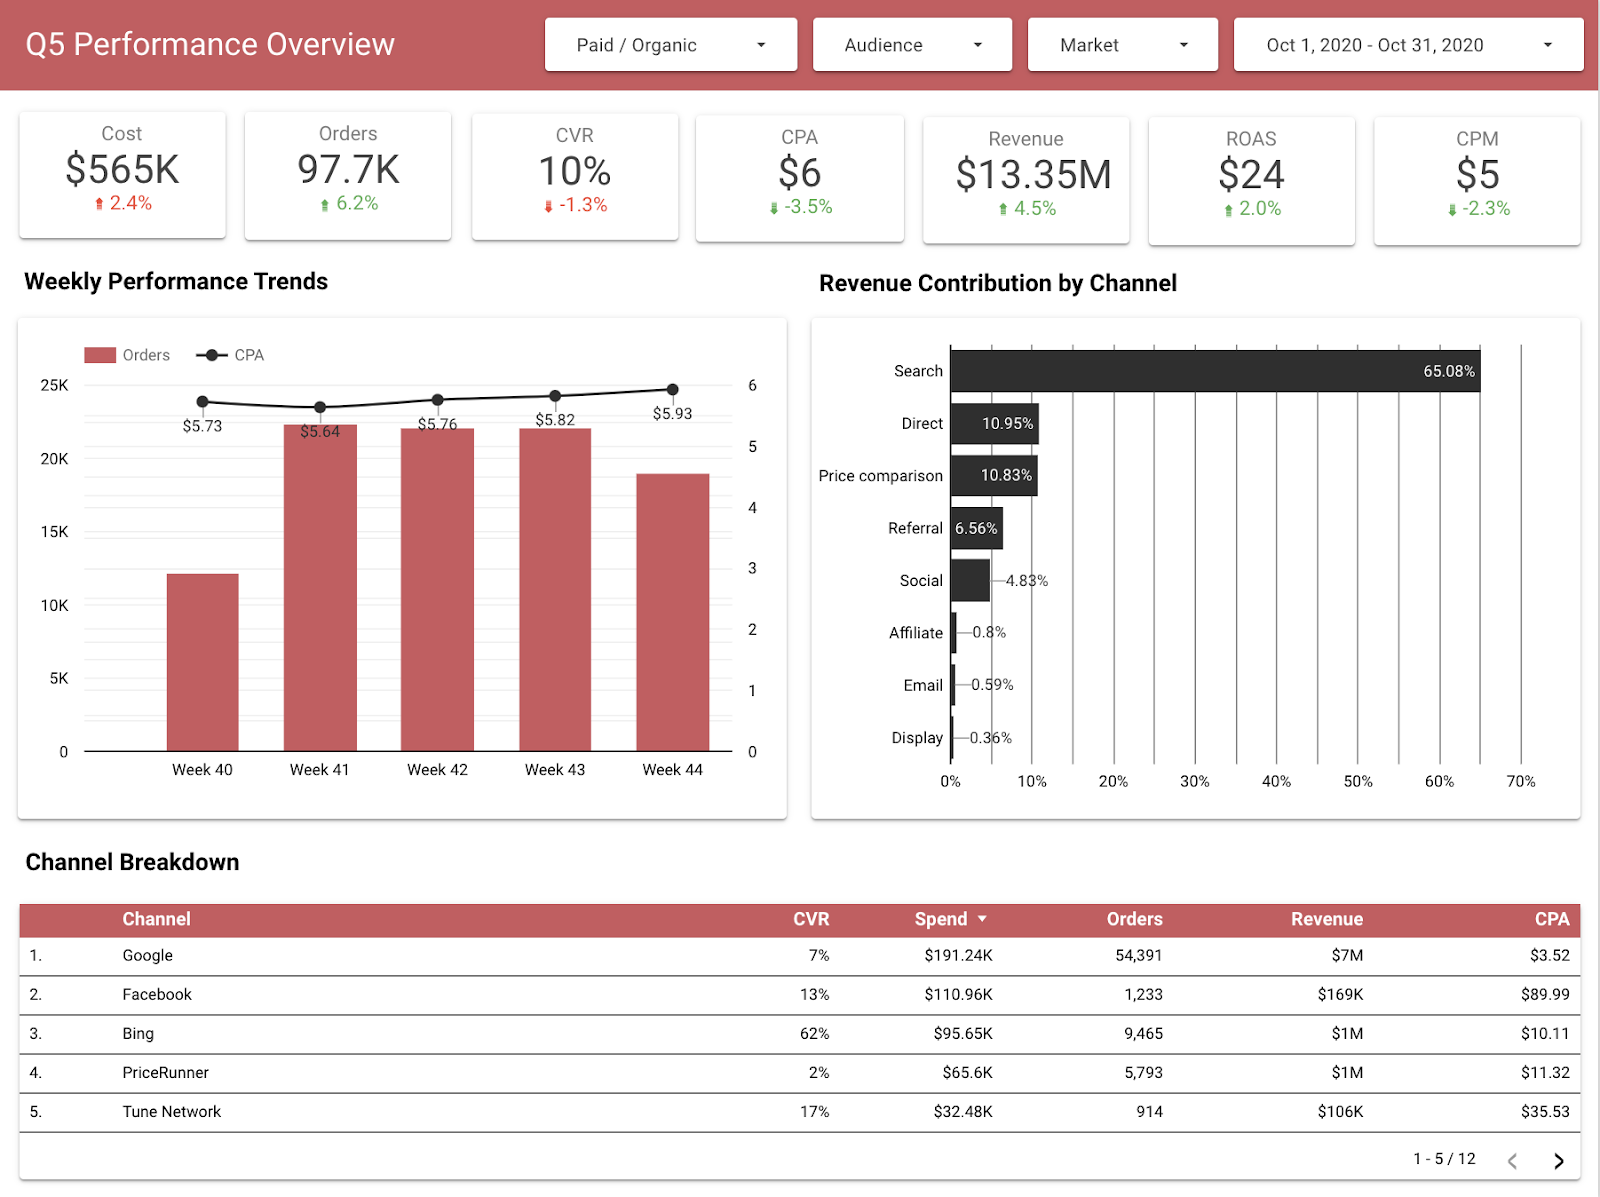Viewport: 1600px width, 1197px height.
Task: Click the $5.73 CPA data point
Action: (202, 402)
